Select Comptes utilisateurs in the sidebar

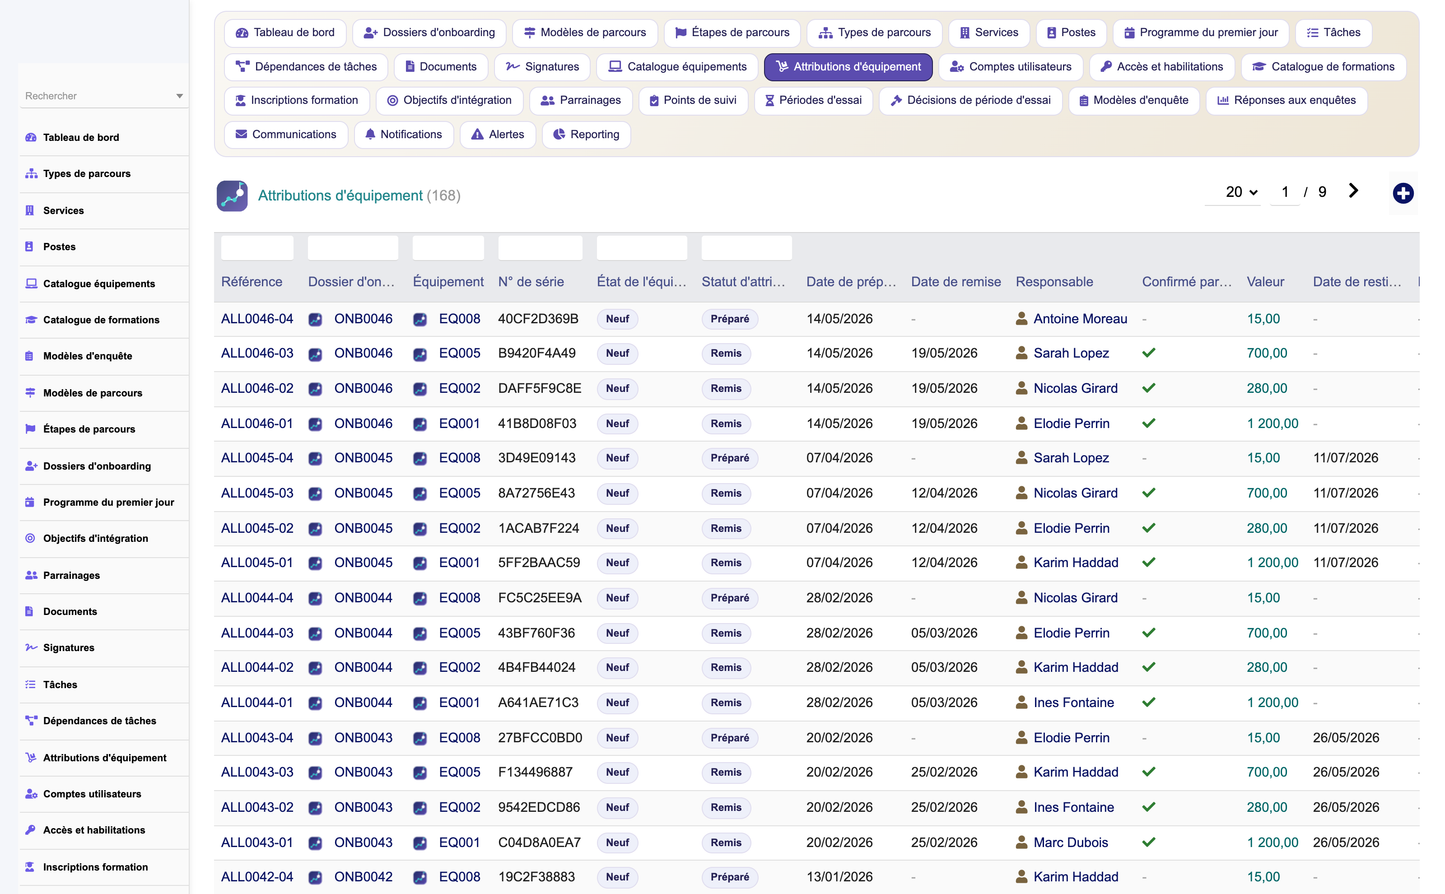coord(92,794)
